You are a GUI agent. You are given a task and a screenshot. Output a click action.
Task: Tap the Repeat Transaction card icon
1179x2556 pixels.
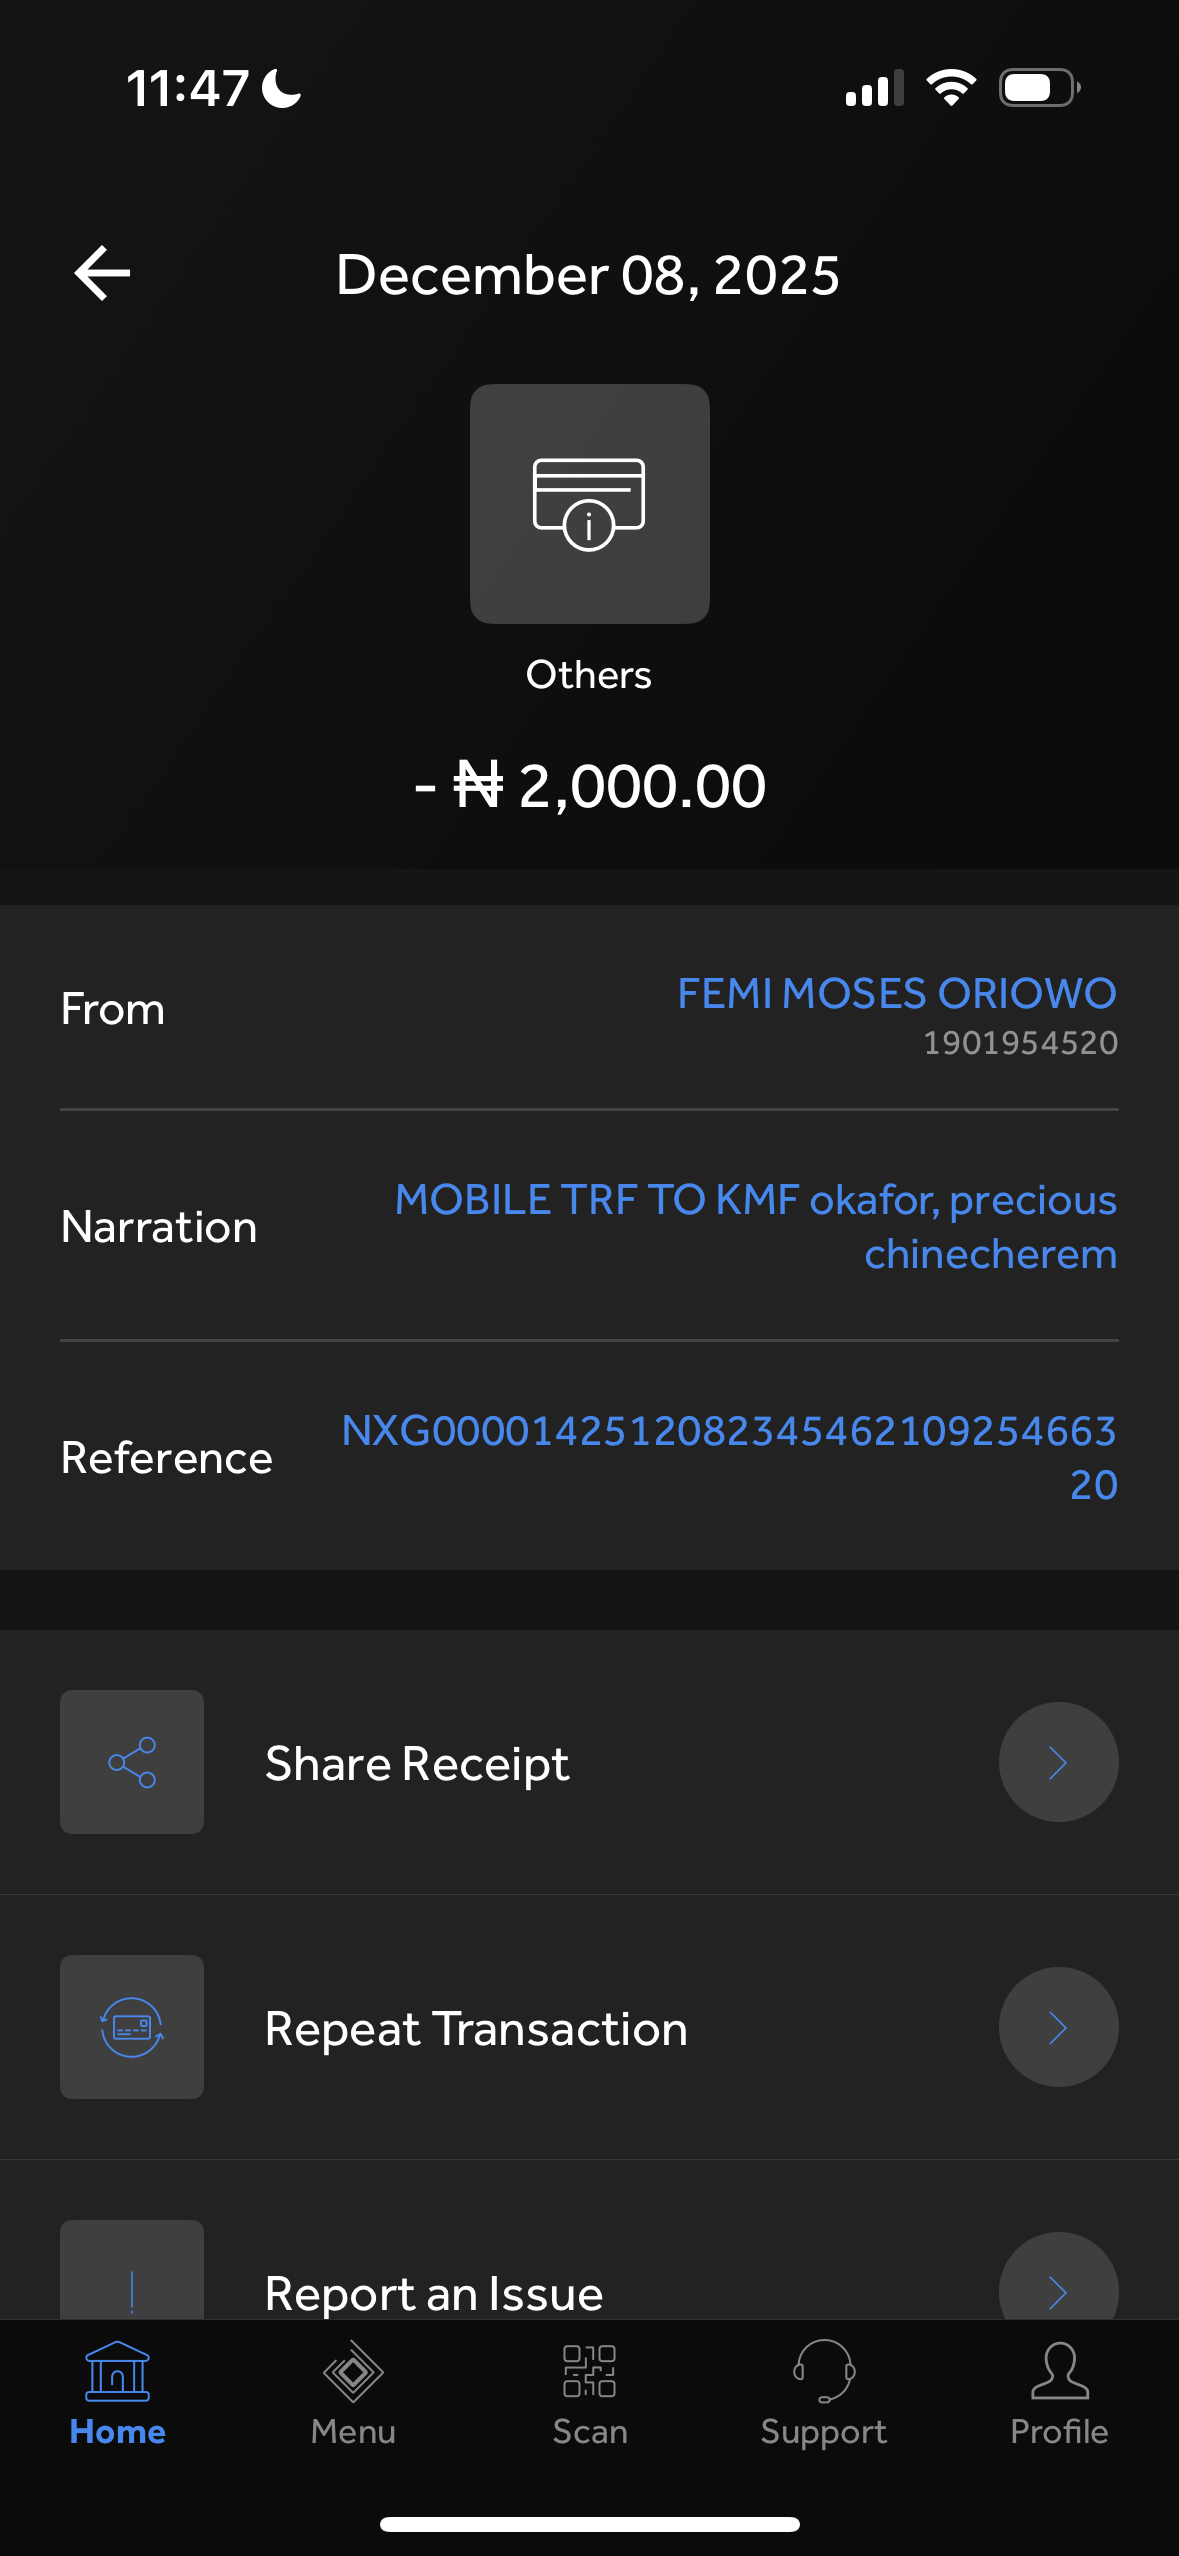coord(132,2027)
